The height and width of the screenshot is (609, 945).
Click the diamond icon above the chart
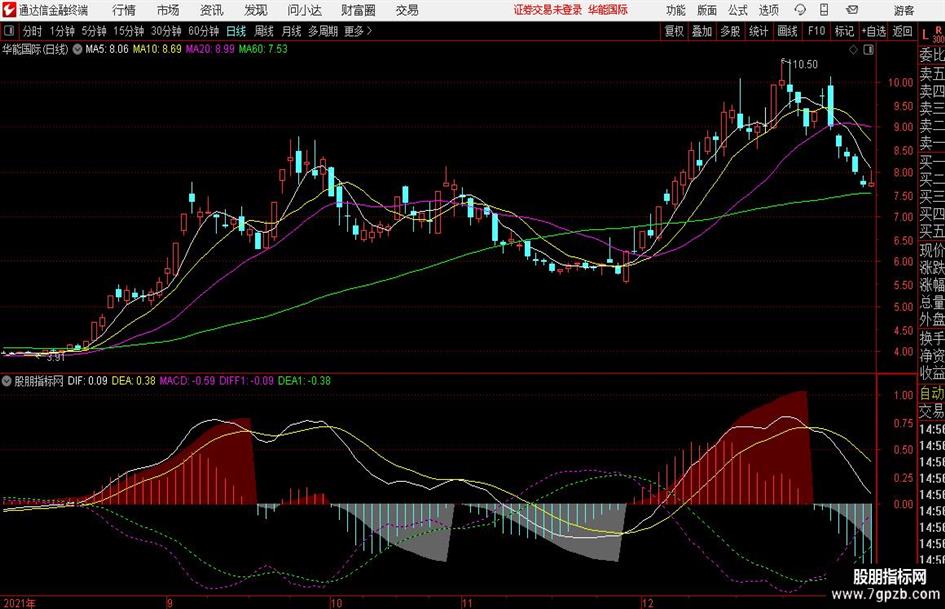[x=853, y=50]
